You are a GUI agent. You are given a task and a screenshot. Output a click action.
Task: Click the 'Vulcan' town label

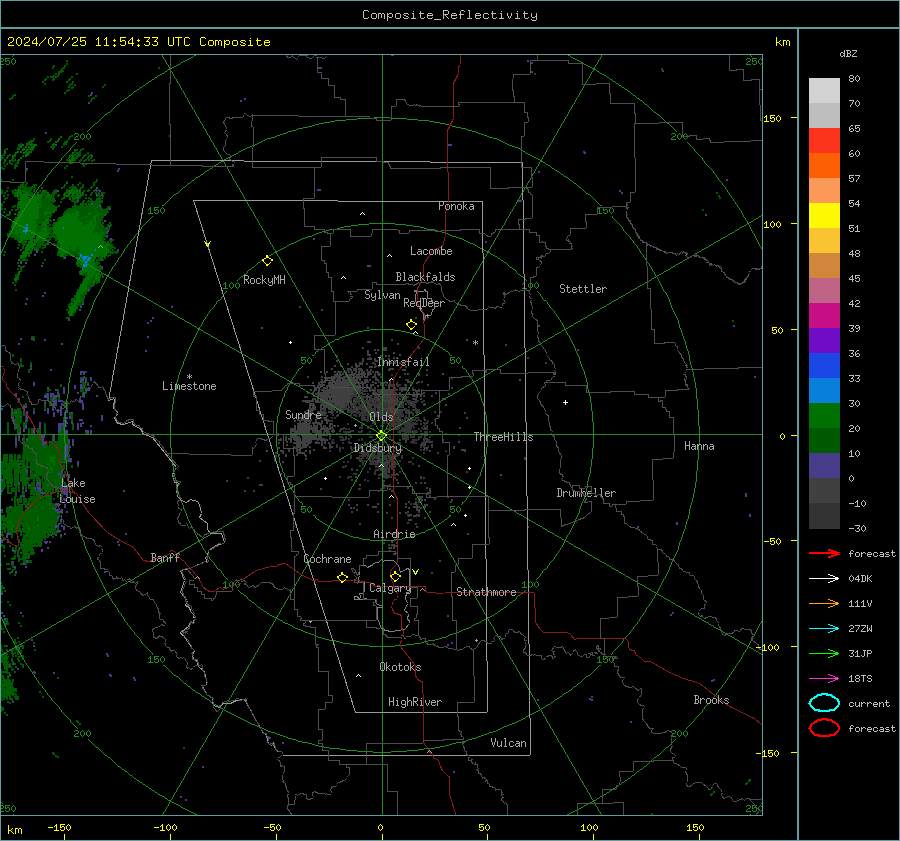click(x=509, y=743)
